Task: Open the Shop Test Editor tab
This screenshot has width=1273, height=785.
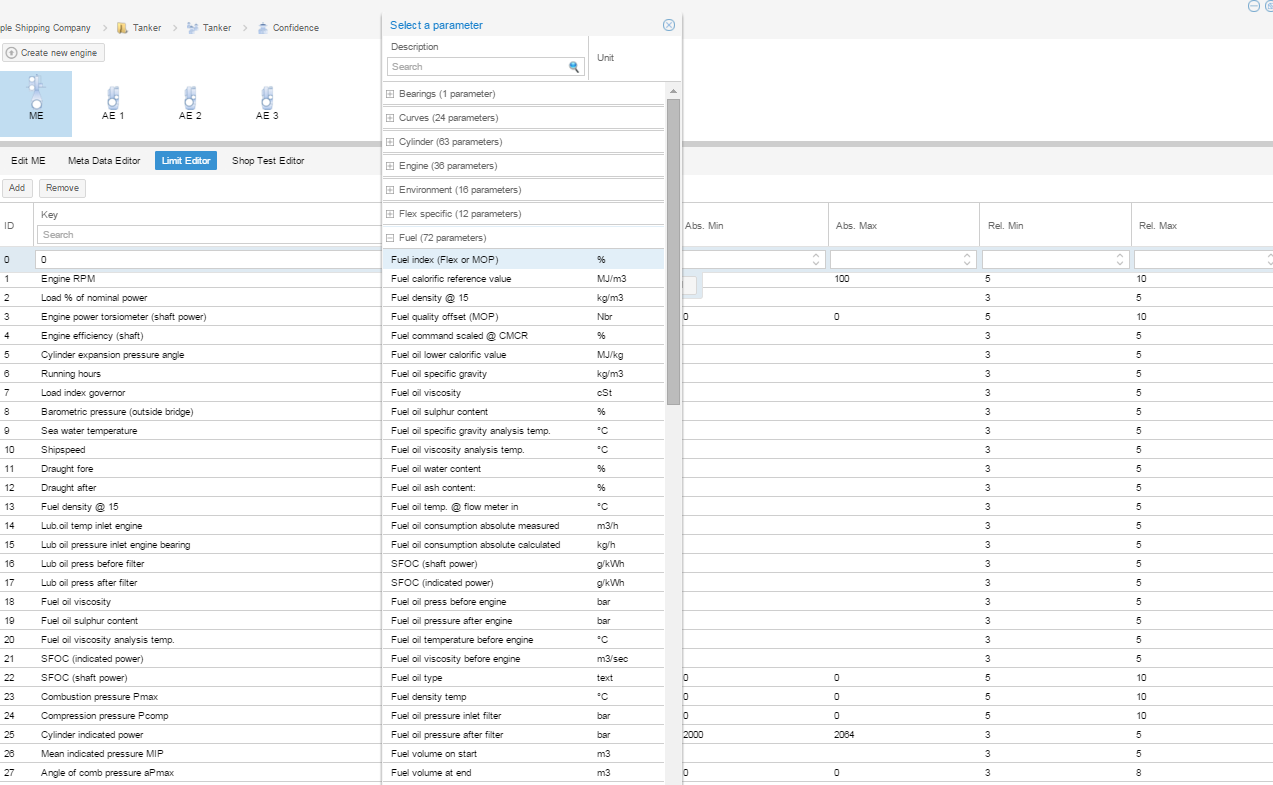Action: (268, 161)
